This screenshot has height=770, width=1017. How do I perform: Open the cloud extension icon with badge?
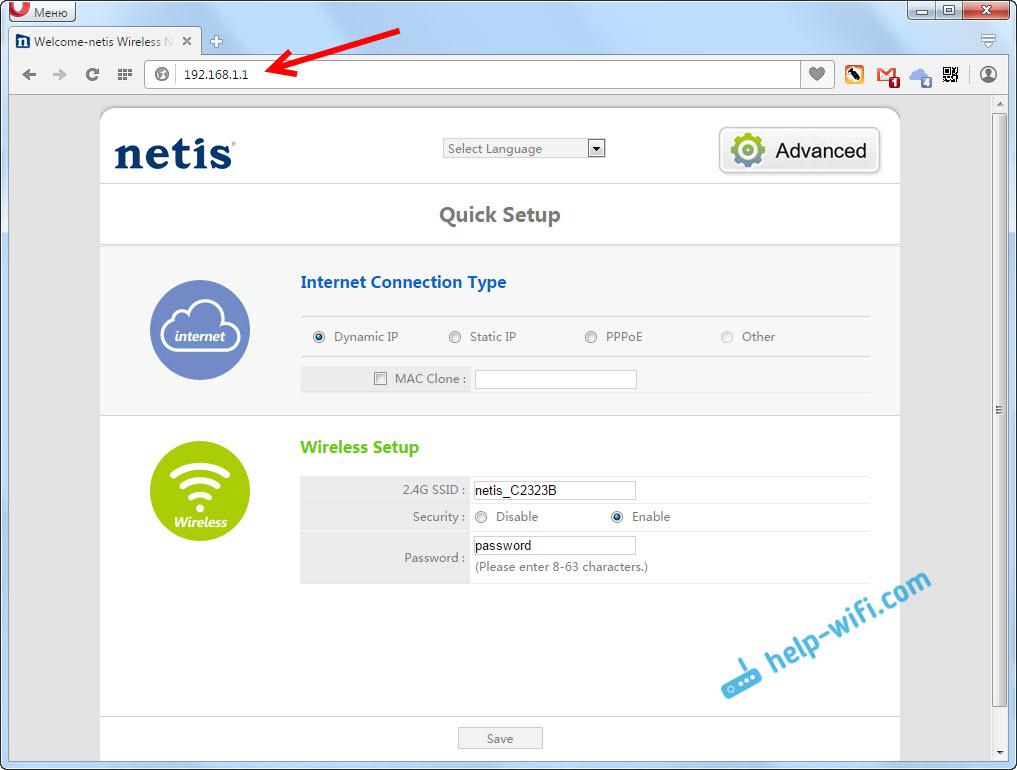coord(920,77)
